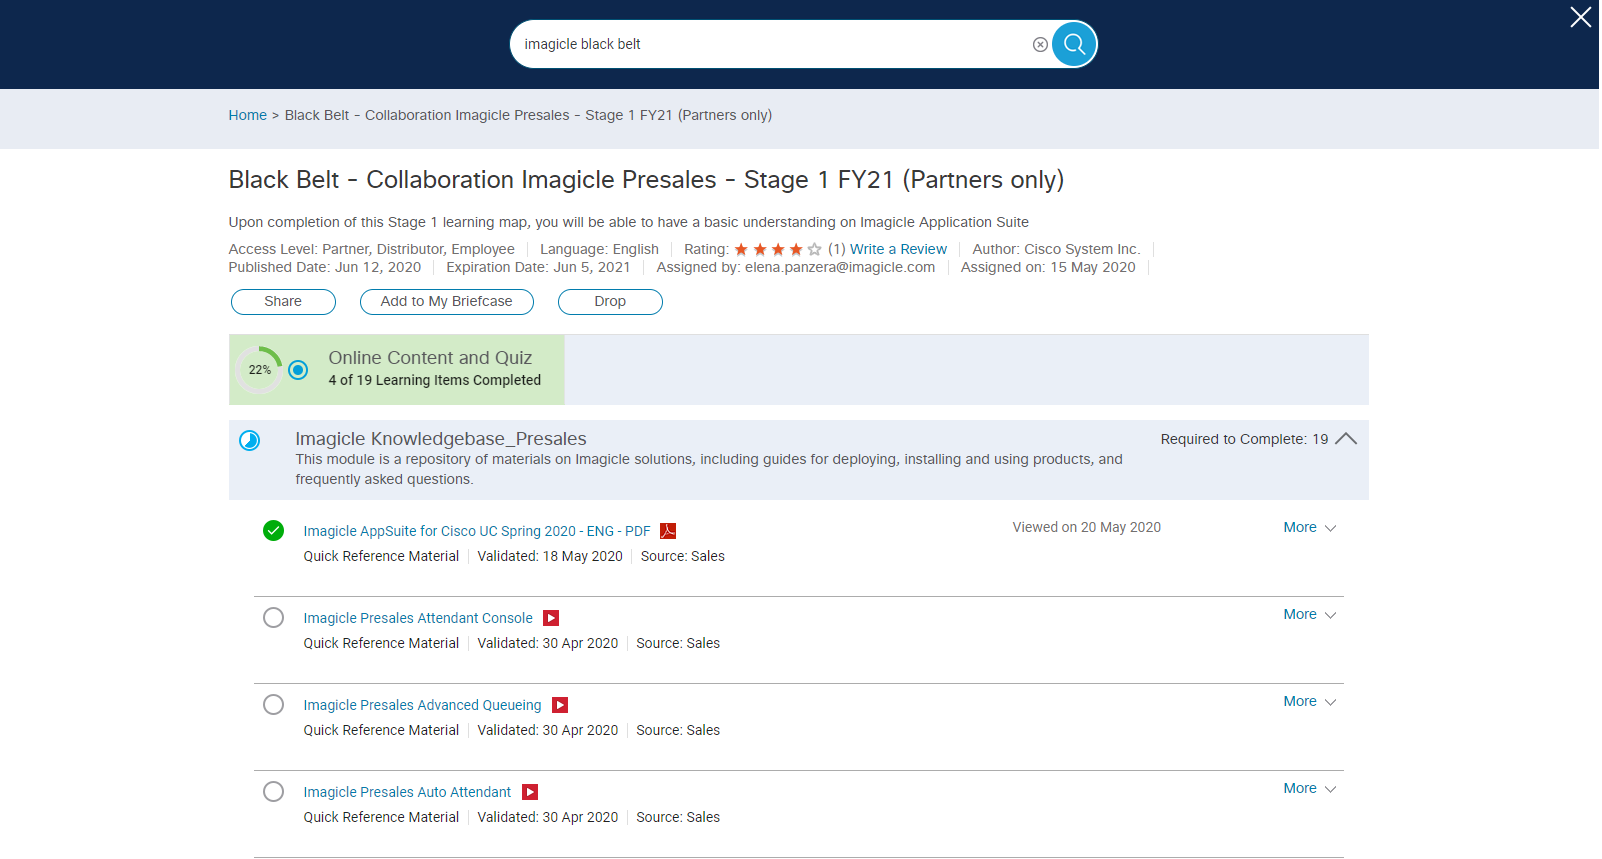Clear the search field text

coord(1040,44)
